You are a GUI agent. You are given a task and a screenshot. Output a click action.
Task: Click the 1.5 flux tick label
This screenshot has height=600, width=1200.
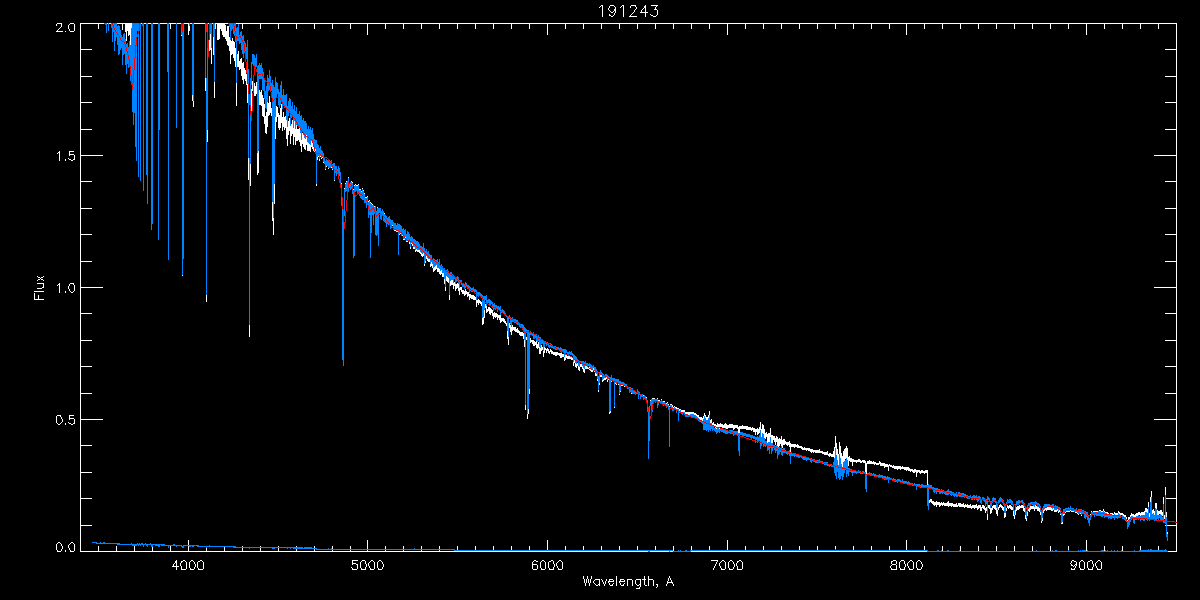[x=66, y=156]
